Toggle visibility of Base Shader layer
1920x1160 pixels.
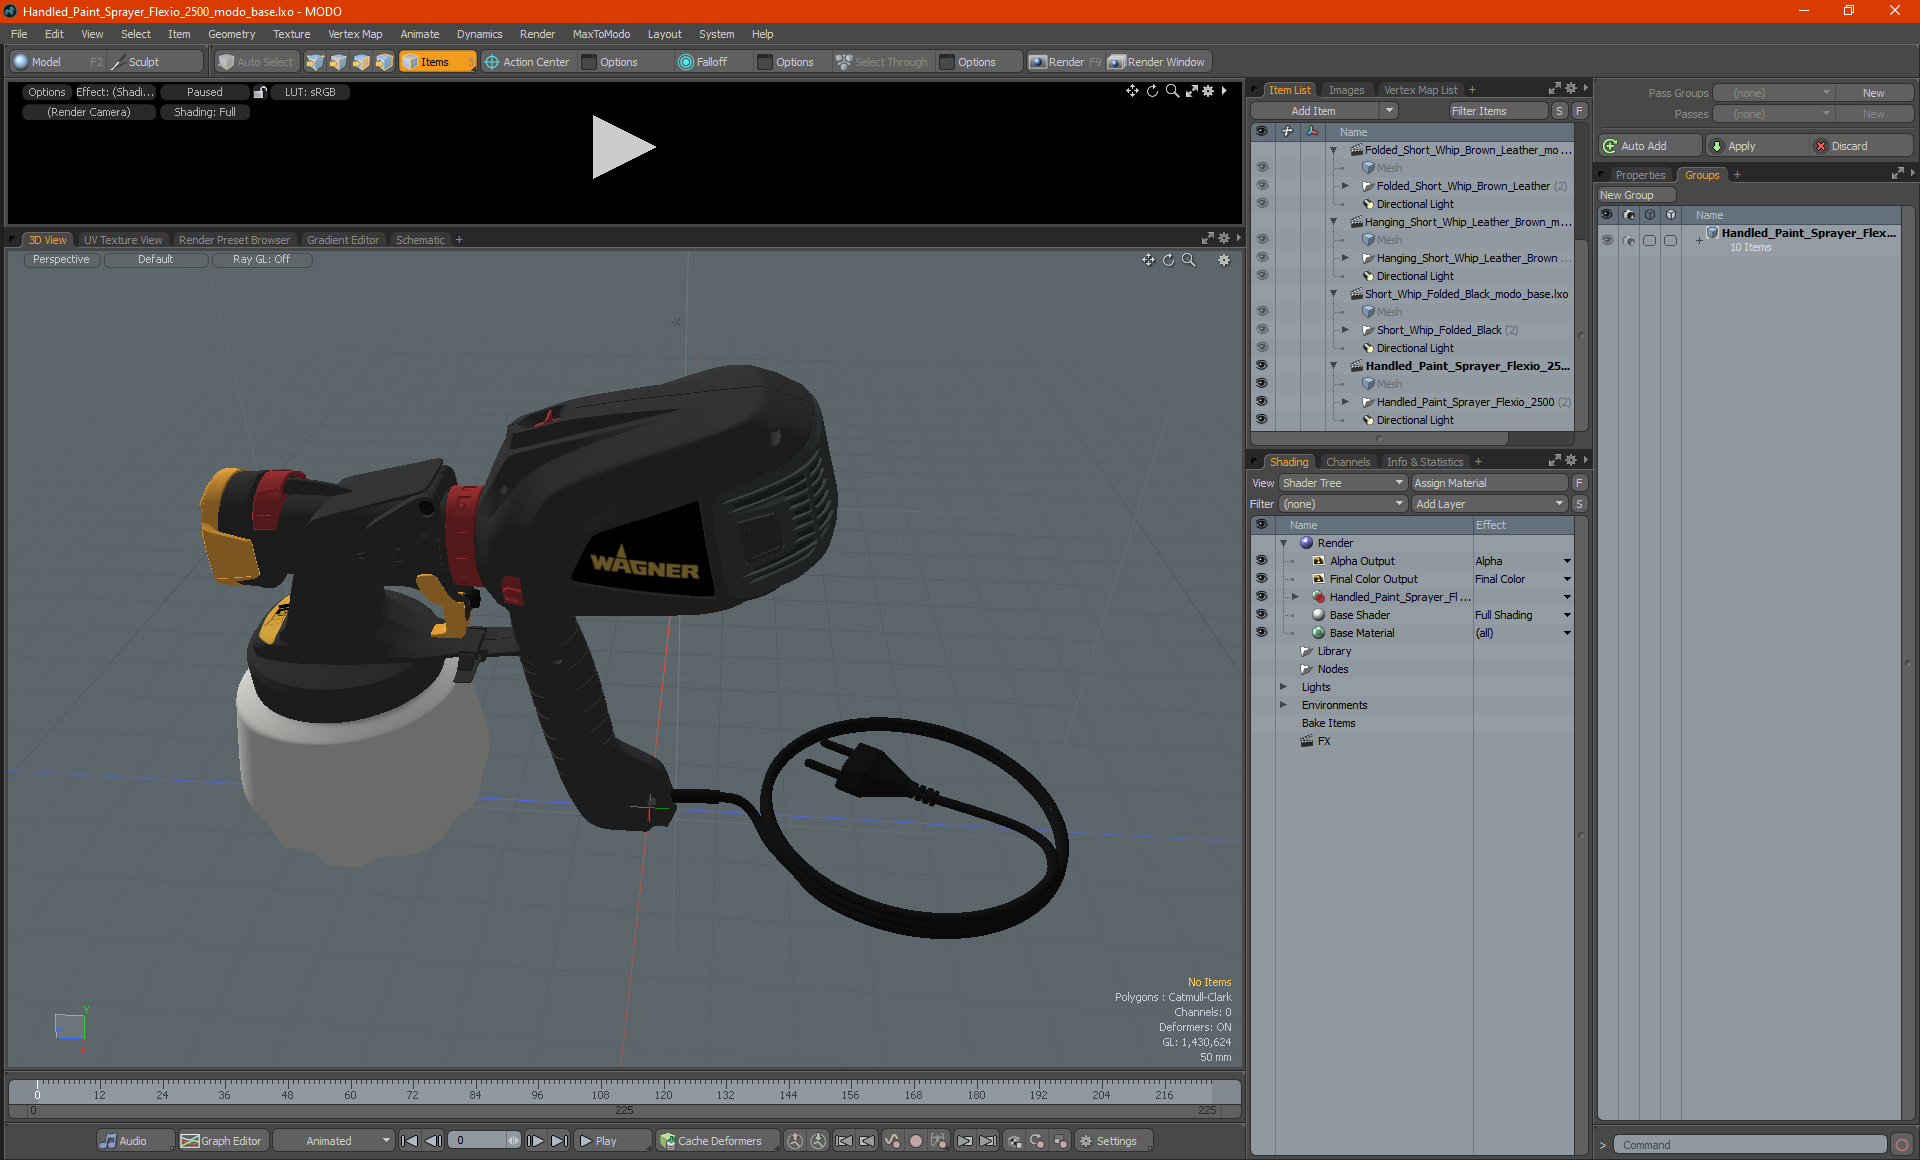(1262, 615)
